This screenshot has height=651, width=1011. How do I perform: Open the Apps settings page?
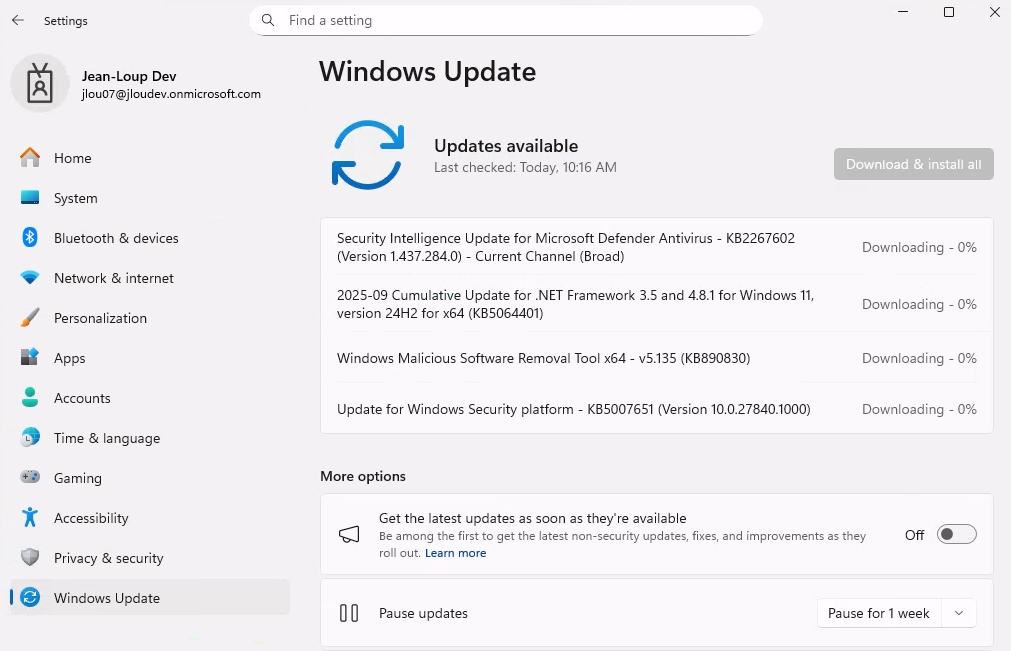69,358
